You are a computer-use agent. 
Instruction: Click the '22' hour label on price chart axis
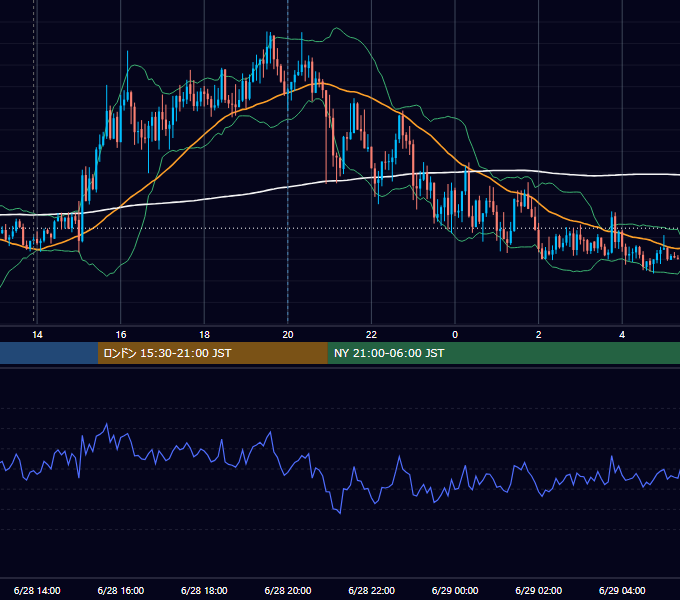pos(371,335)
